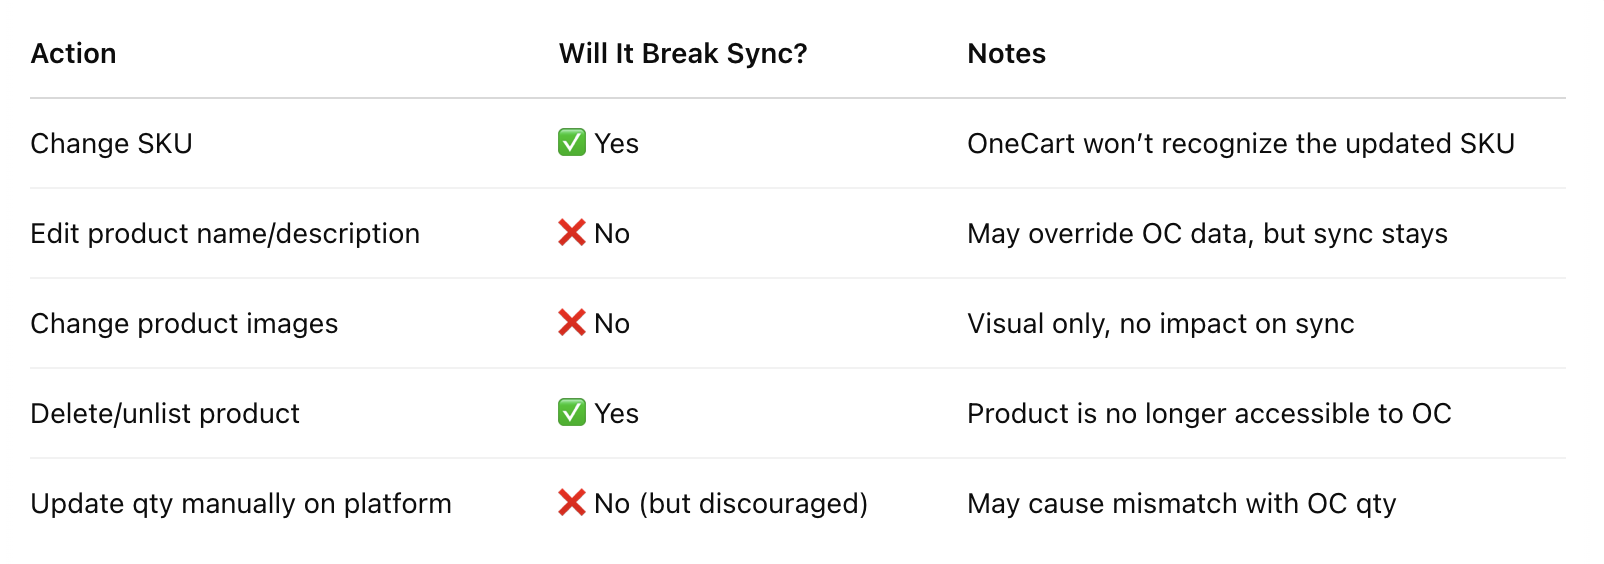Image resolution: width=1604 pixels, height=564 pixels.
Task: Select the Will It Break Sync? header
Action: pyautogui.click(x=682, y=54)
